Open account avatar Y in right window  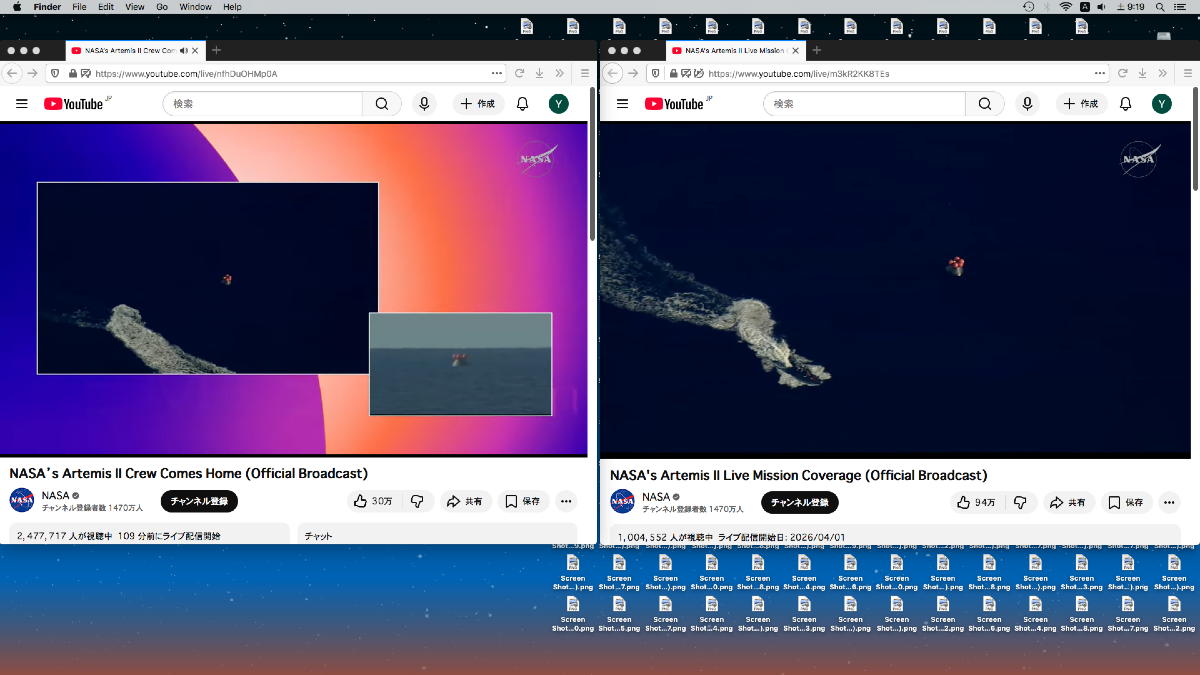point(1161,104)
